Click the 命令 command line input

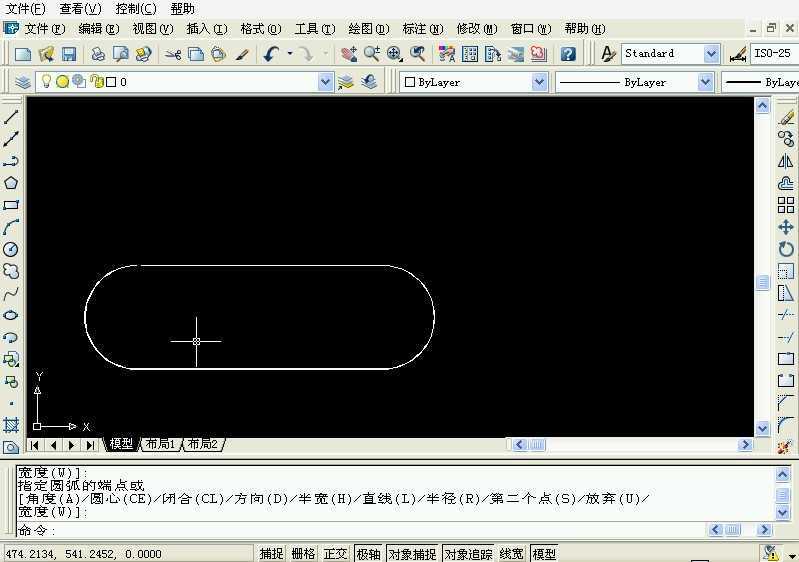(x=361, y=530)
